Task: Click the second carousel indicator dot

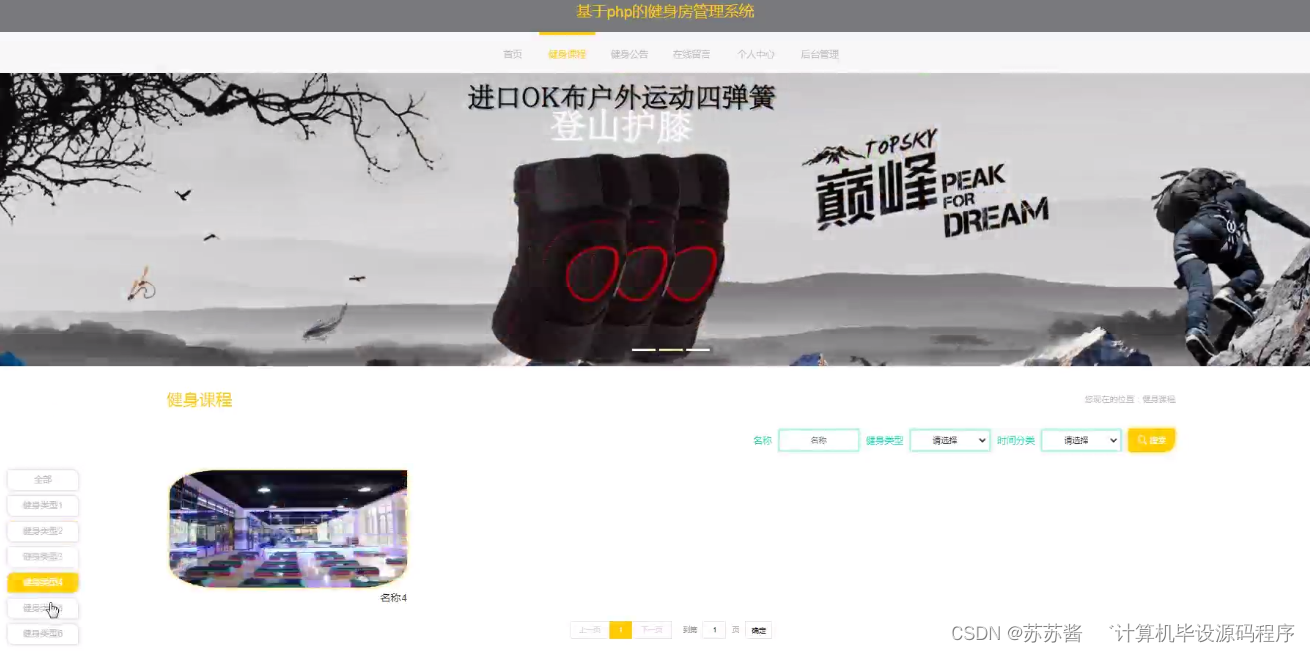Action: click(x=671, y=349)
